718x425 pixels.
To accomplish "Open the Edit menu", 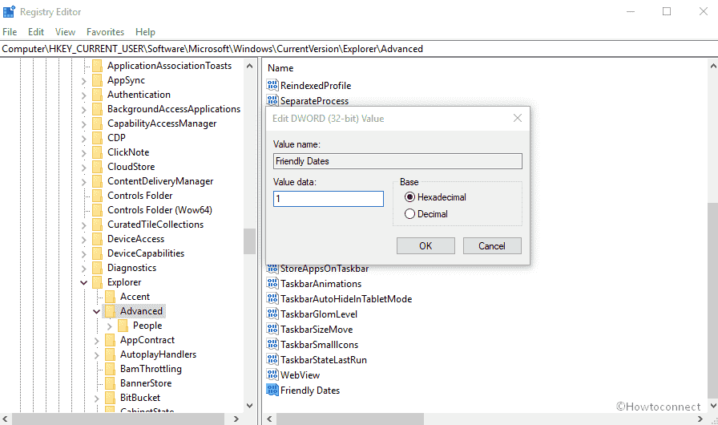I will (x=36, y=32).
